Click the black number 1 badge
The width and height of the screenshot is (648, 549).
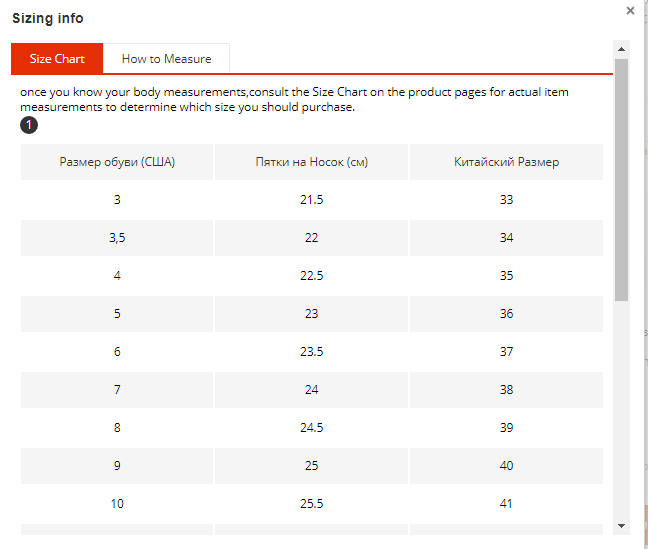tap(29, 125)
